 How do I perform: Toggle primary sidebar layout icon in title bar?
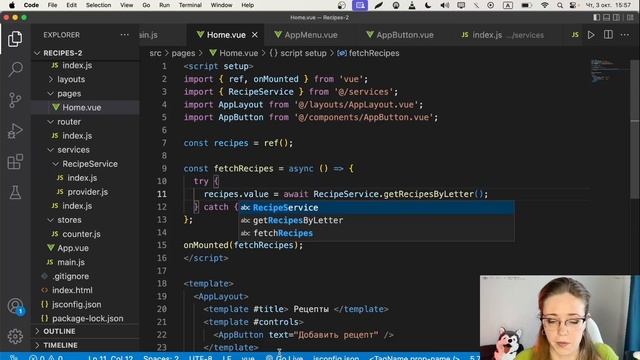coord(597,18)
